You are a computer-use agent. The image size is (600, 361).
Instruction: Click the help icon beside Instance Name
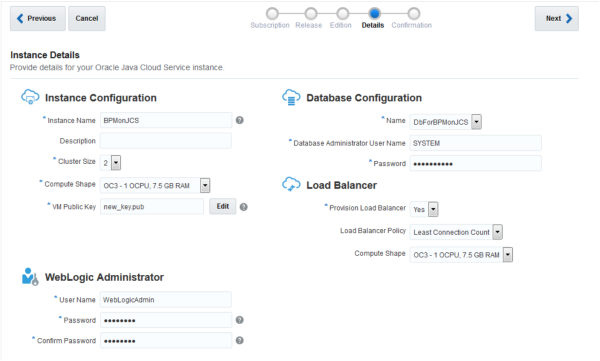(x=240, y=120)
